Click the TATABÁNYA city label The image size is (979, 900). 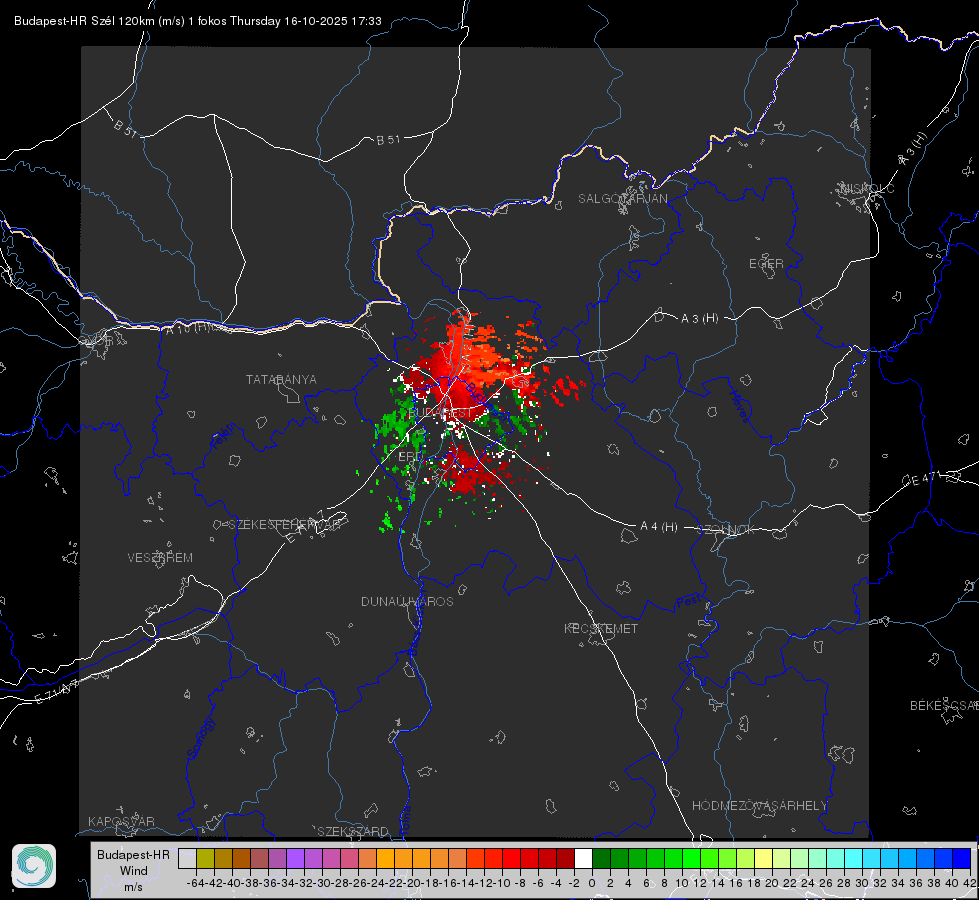pyautogui.click(x=281, y=380)
